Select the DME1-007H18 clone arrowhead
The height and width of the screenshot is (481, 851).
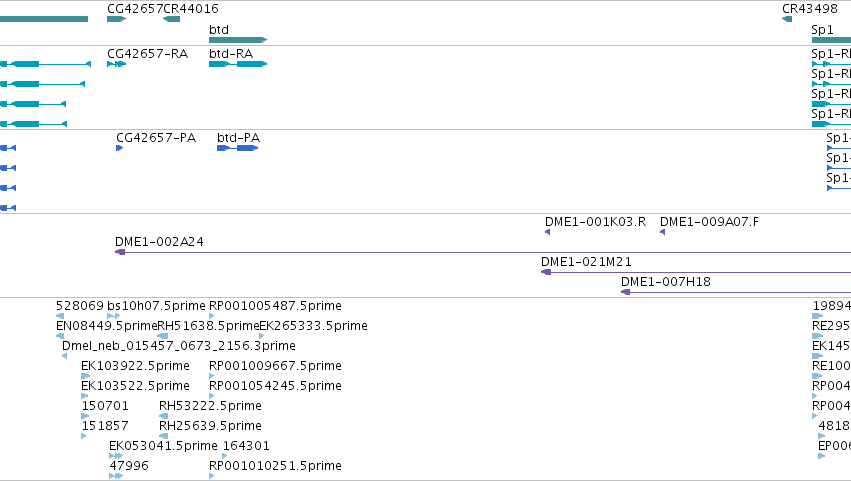pyautogui.click(x=625, y=293)
